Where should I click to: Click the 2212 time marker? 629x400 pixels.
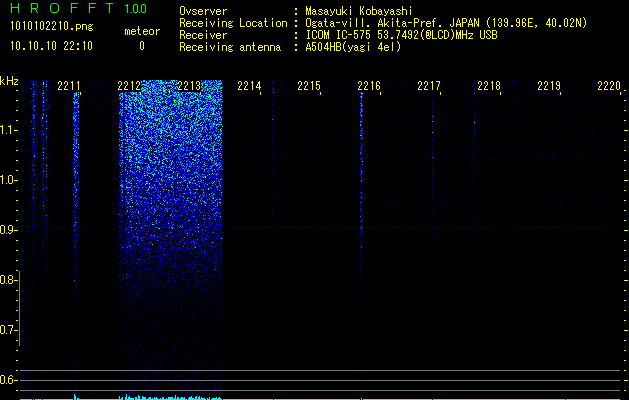[129, 86]
